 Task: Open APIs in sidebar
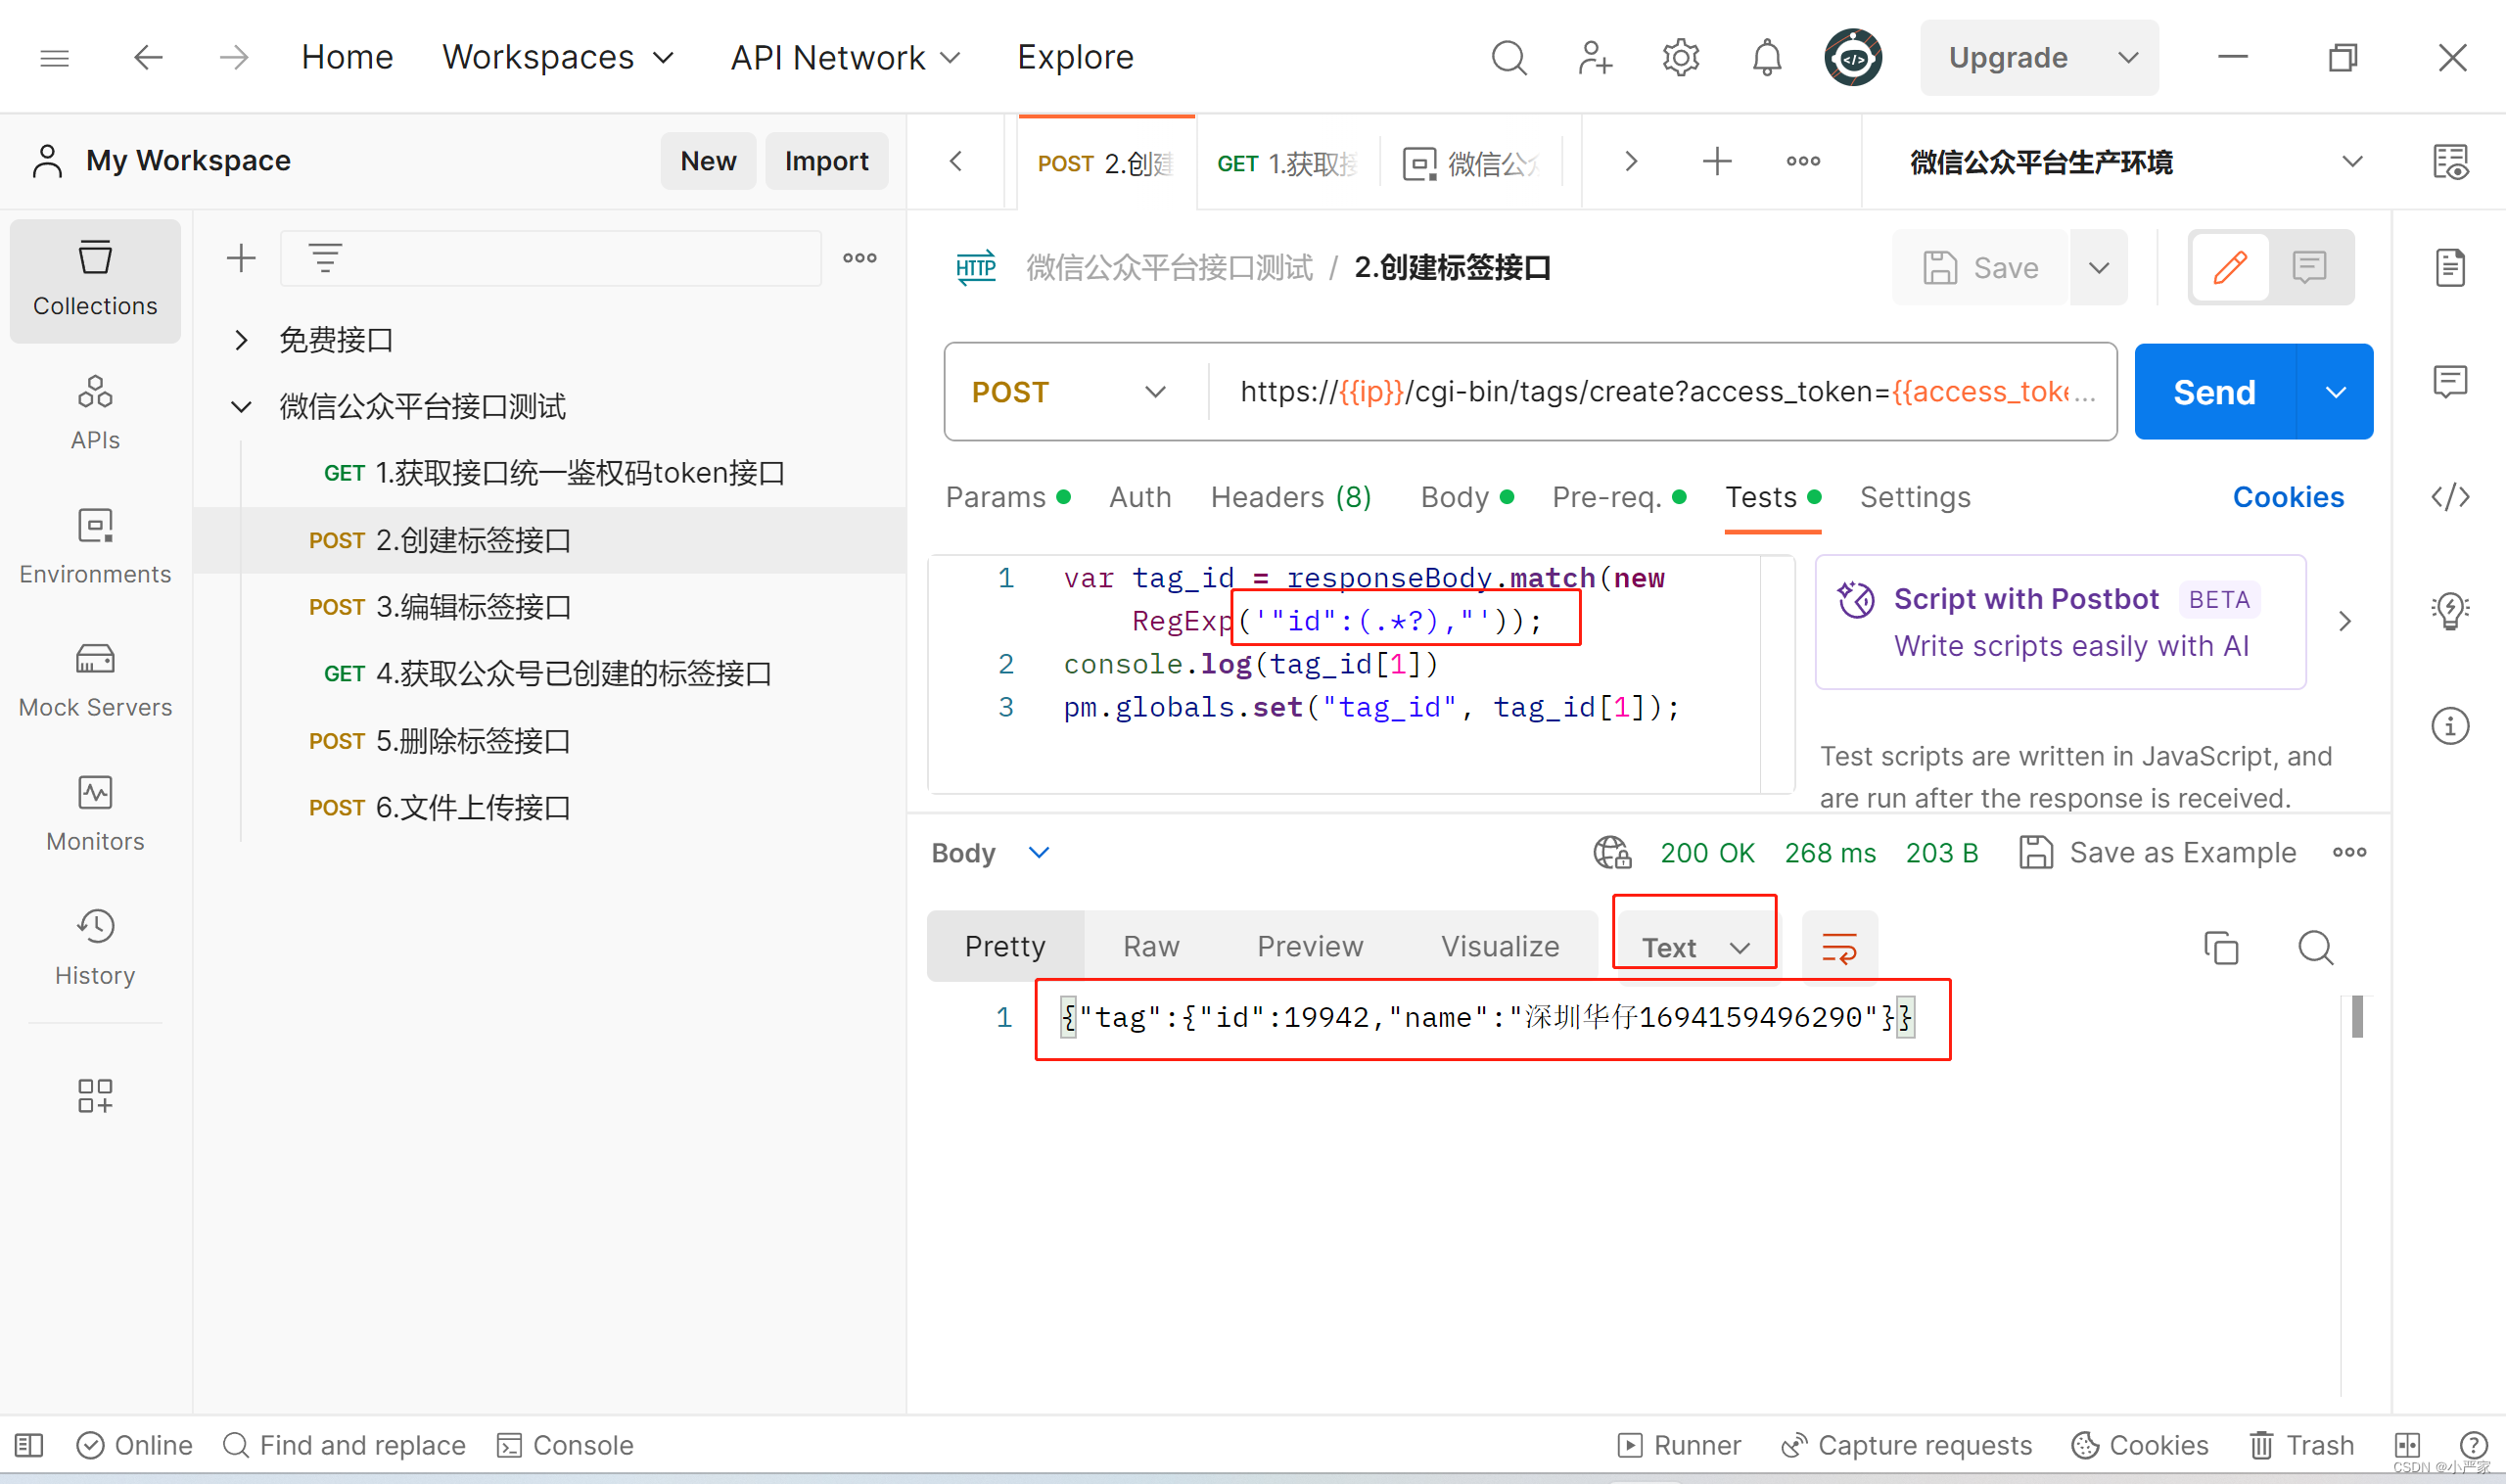(95, 413)
